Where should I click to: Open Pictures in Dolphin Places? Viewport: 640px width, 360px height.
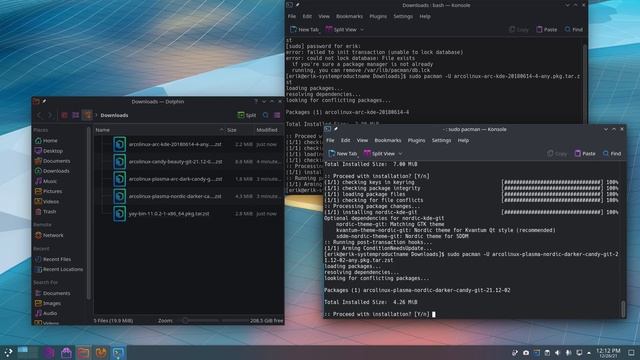(49, 191)
